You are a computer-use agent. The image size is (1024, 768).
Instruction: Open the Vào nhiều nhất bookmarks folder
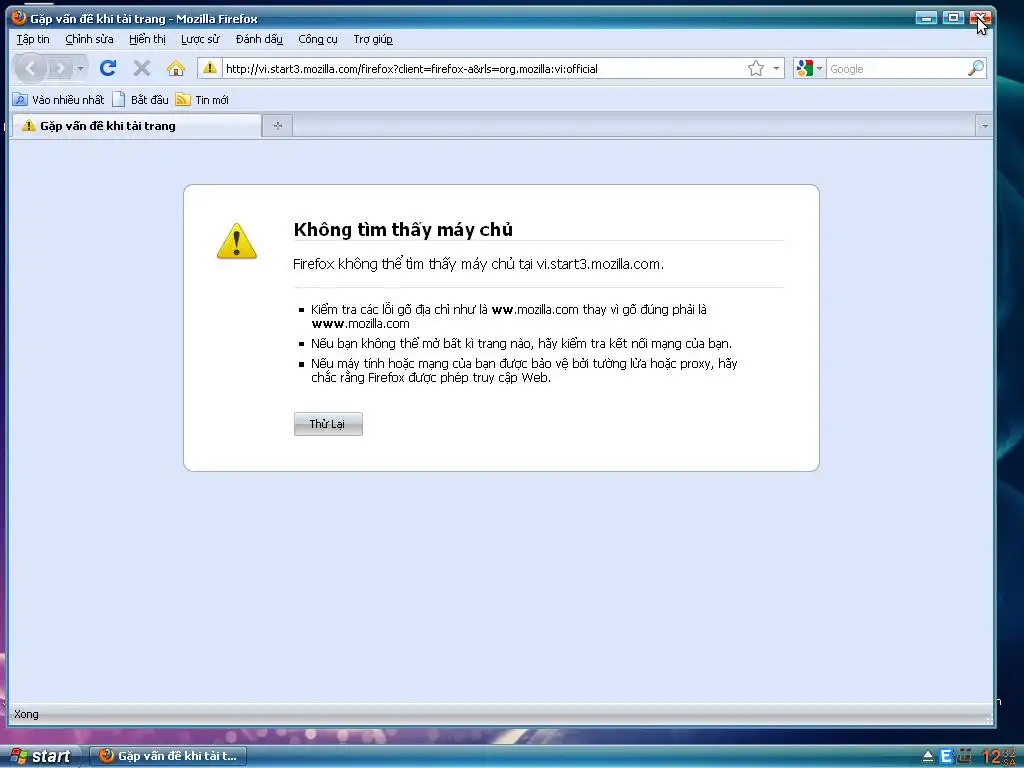pyautogui.click(x=59, y=100)
